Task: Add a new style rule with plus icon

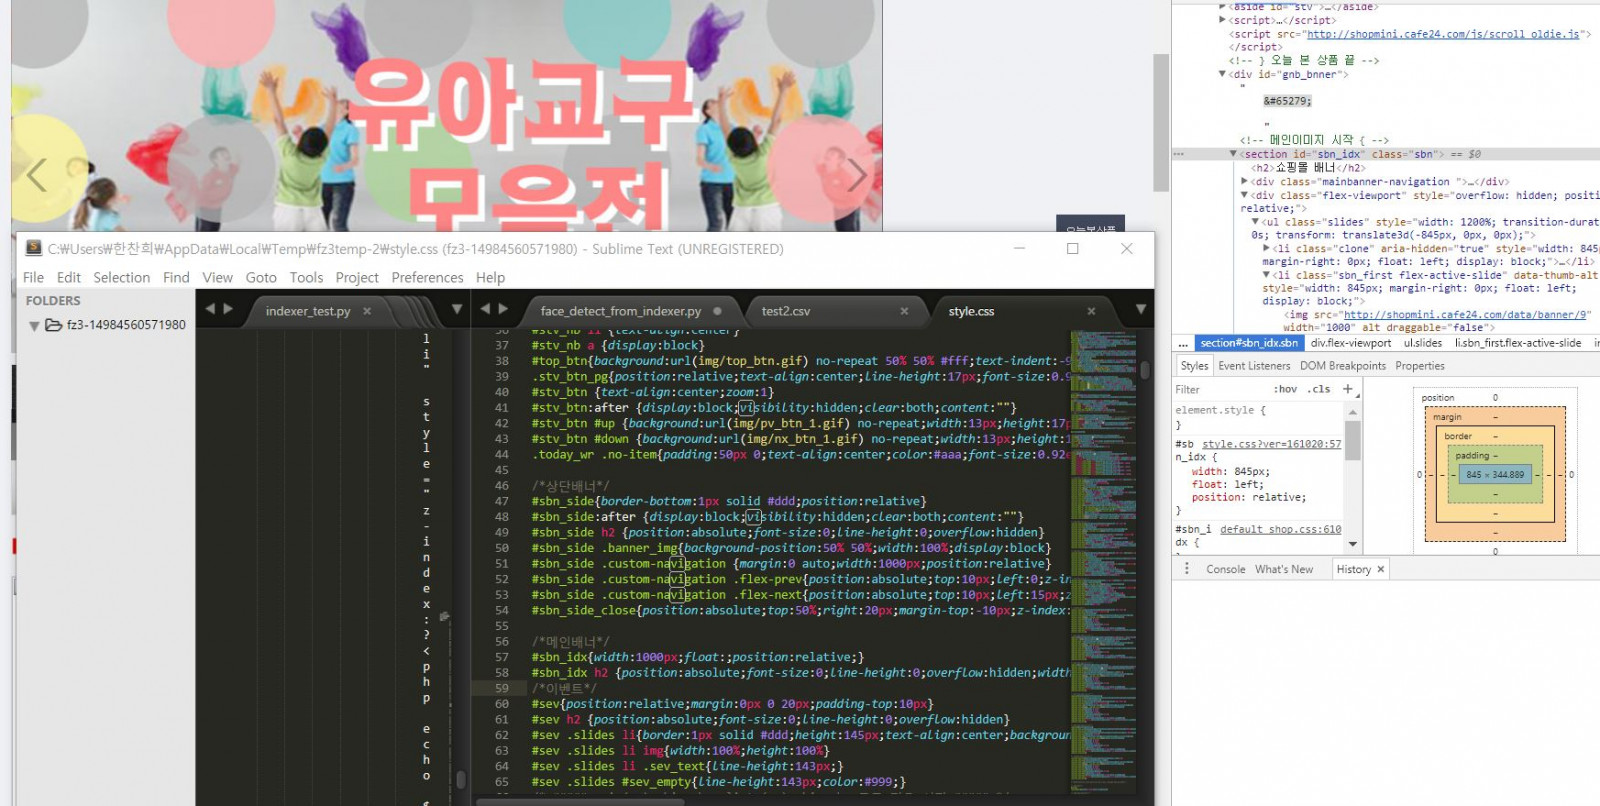Action: (x=1347, y=389)
